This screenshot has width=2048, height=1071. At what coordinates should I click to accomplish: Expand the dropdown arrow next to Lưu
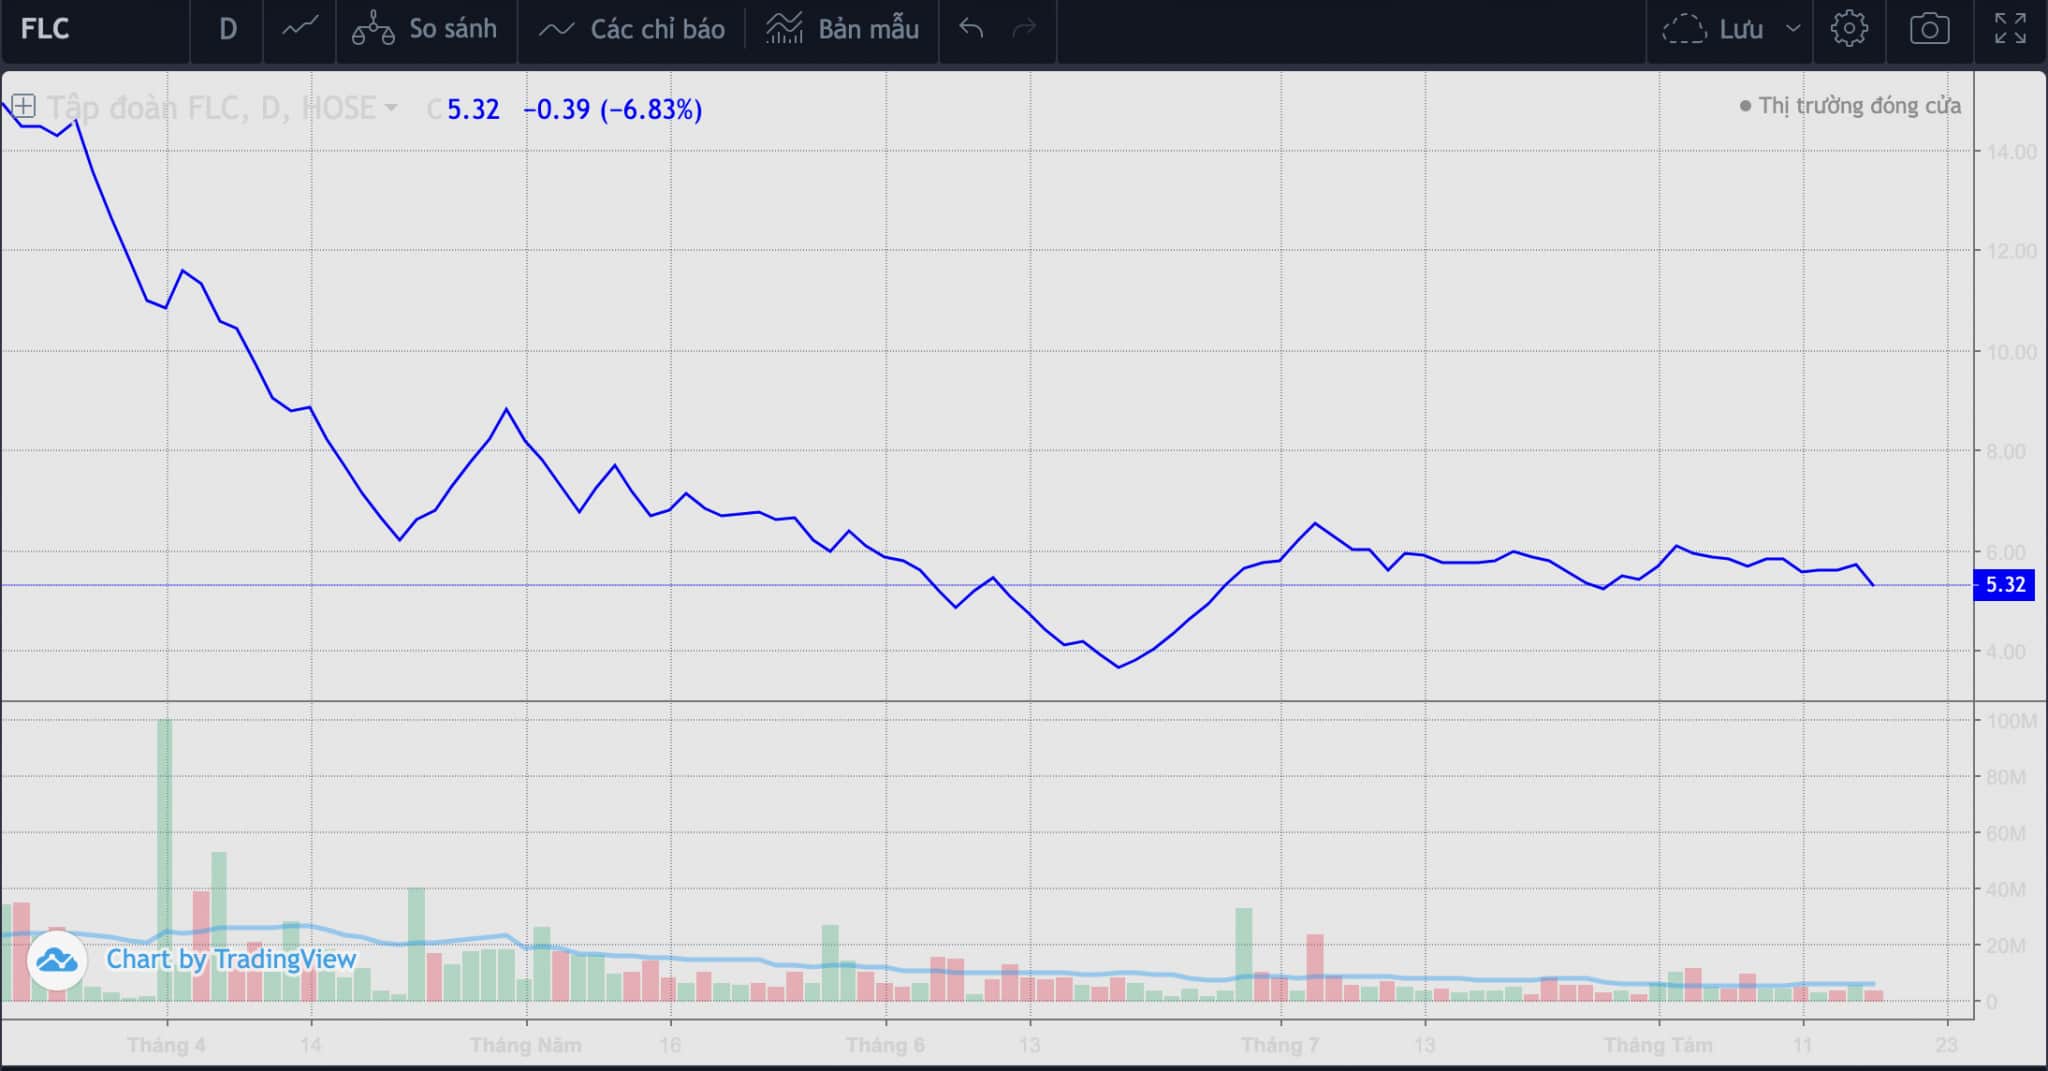point(1793,29)
